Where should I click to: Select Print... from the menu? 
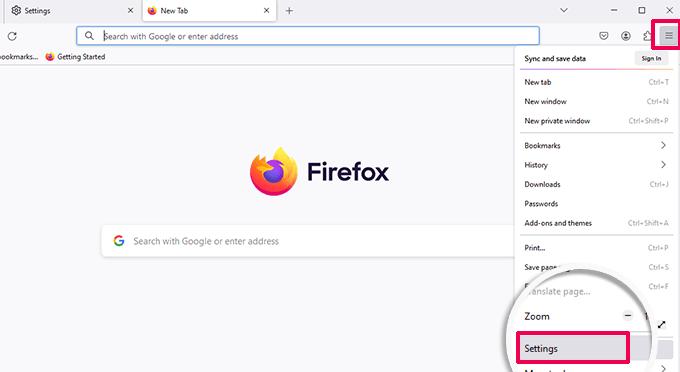coord(596,248)
